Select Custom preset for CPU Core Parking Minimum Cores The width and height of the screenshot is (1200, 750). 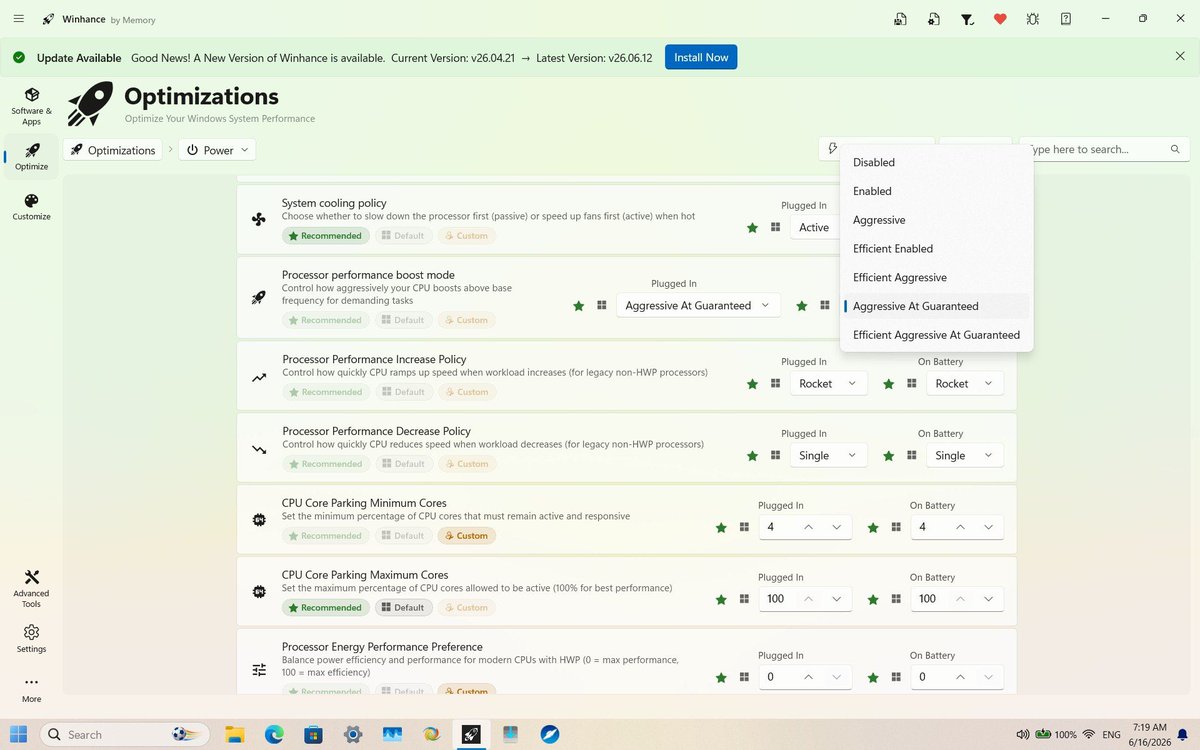tap(466, 536)
